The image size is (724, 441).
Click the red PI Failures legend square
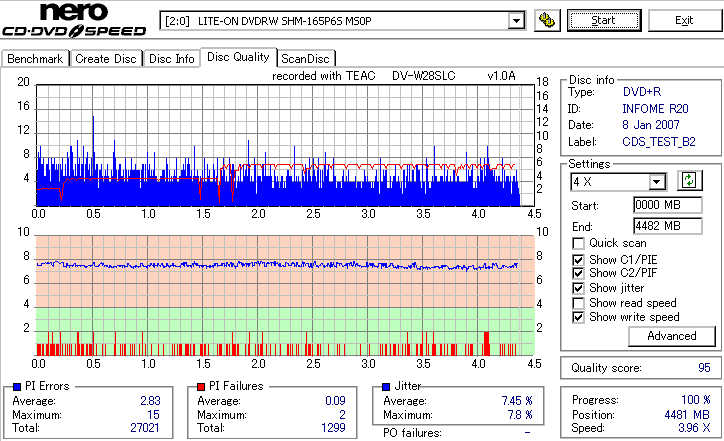201,387
